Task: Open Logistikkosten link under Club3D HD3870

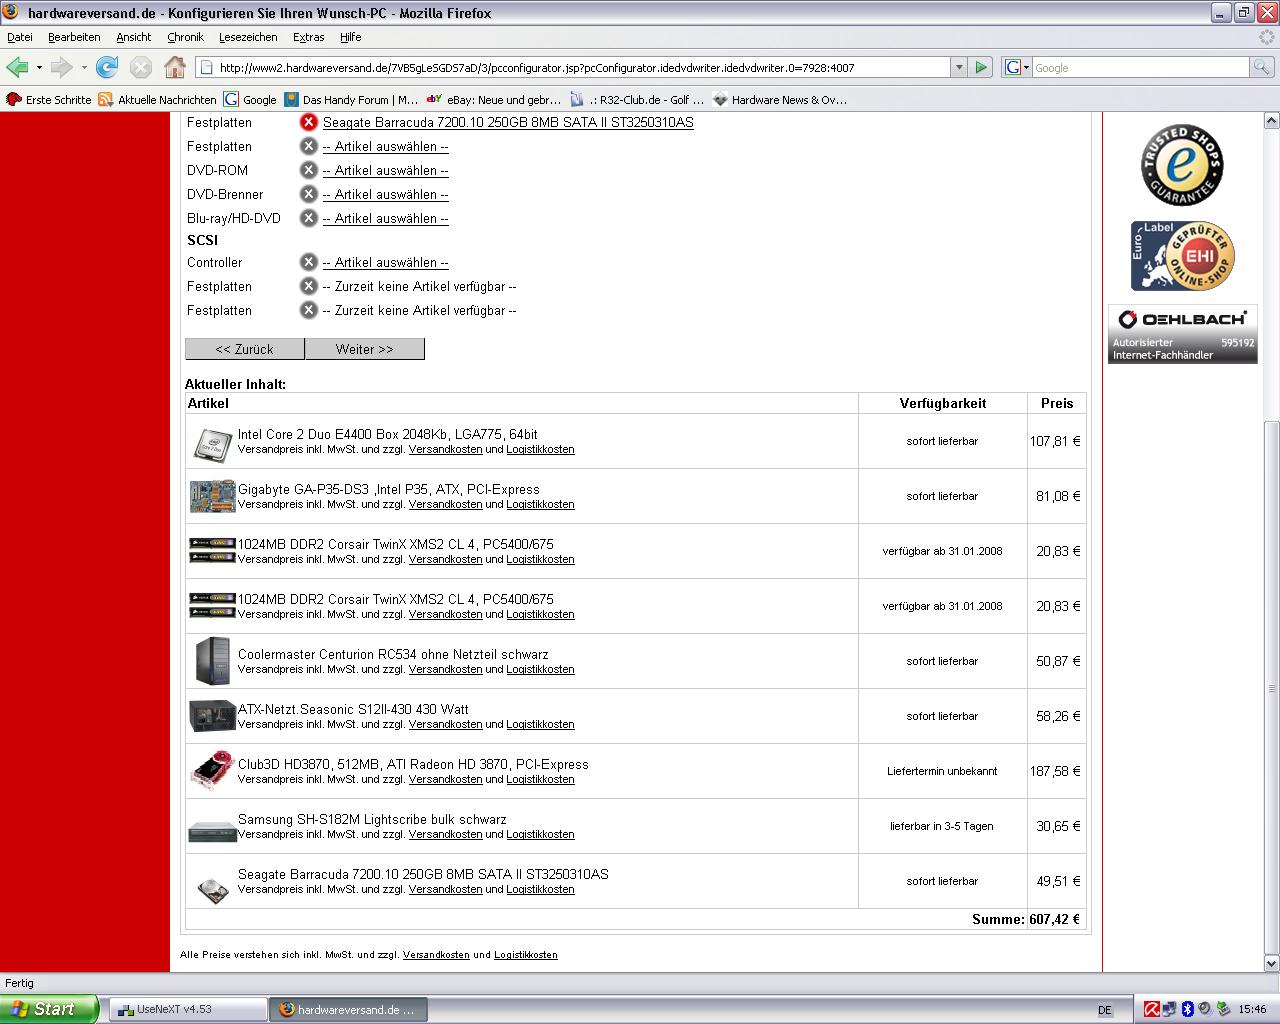Action: (540, 780)
